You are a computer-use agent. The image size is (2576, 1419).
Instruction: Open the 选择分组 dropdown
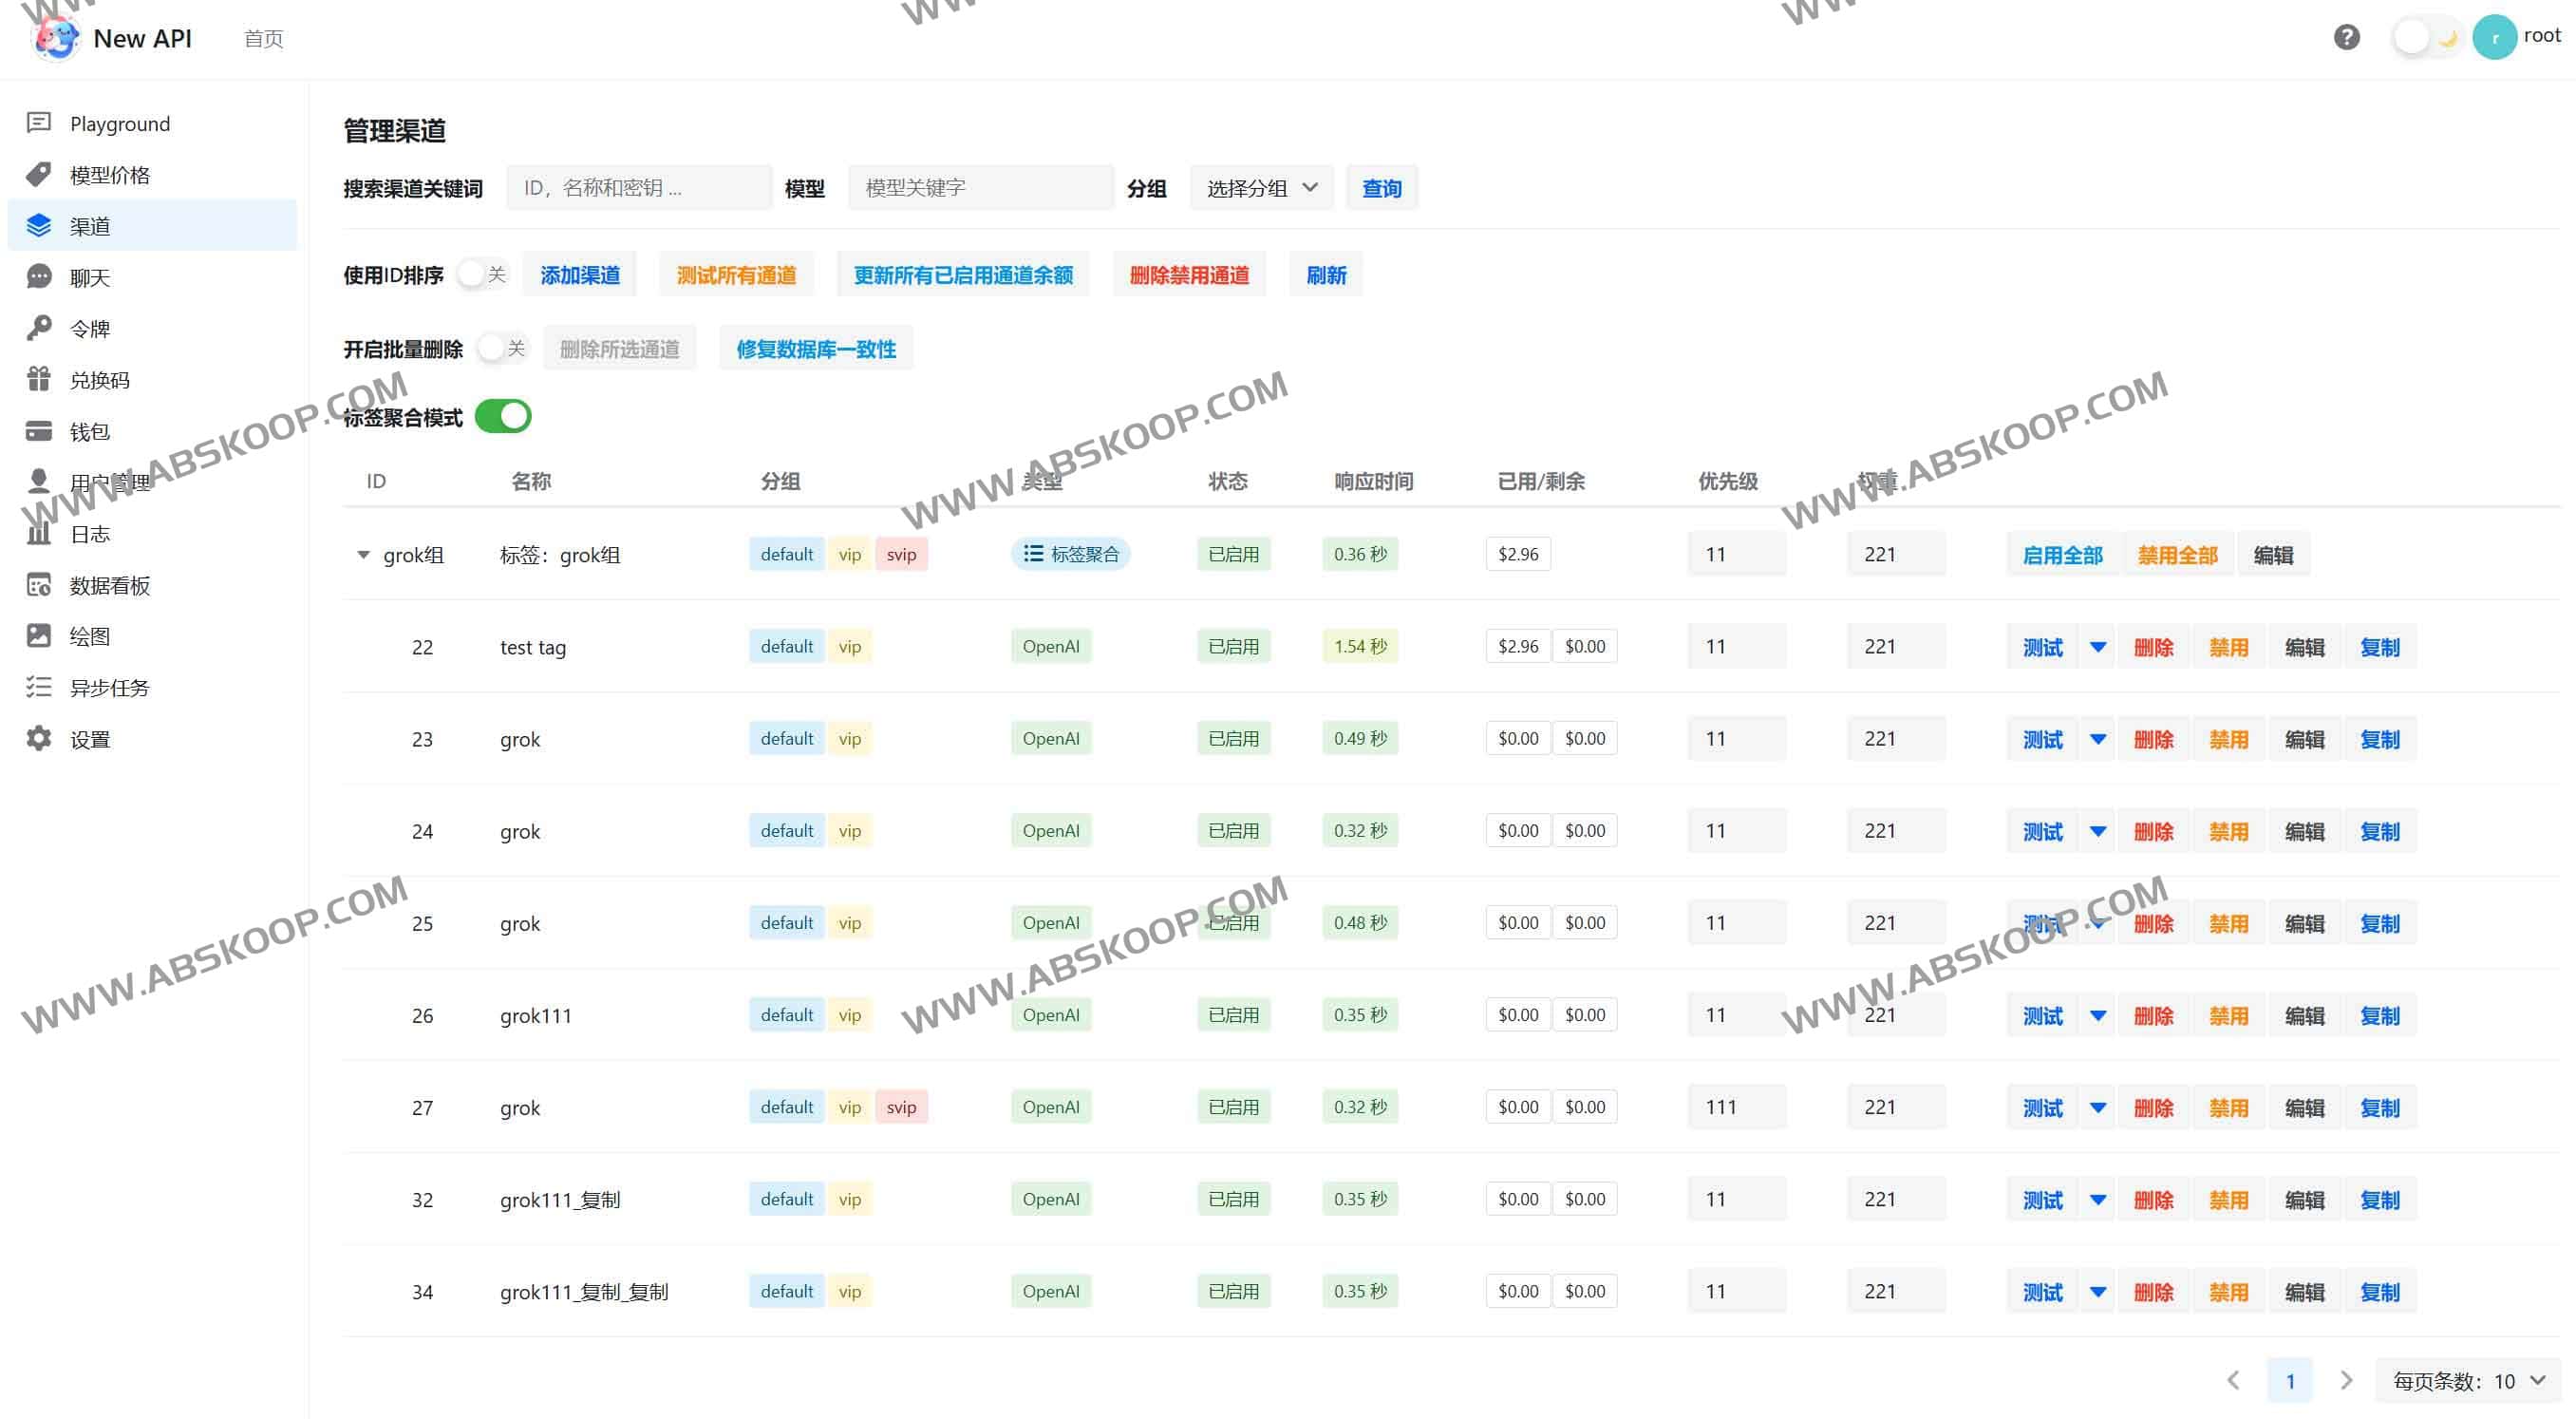(1261, 188)
